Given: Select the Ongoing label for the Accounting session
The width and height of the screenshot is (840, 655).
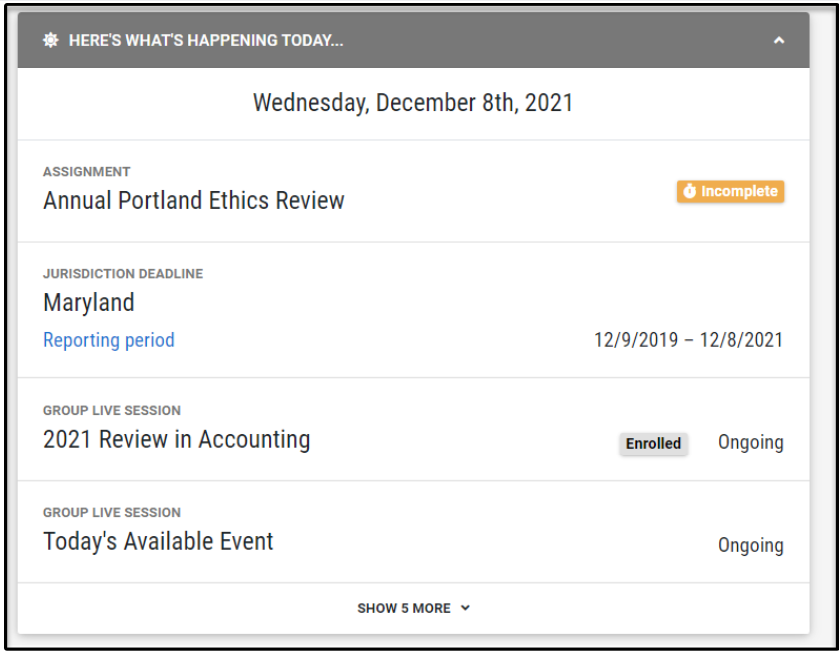Looking at the screenshot, I should [x=750, y=442].
